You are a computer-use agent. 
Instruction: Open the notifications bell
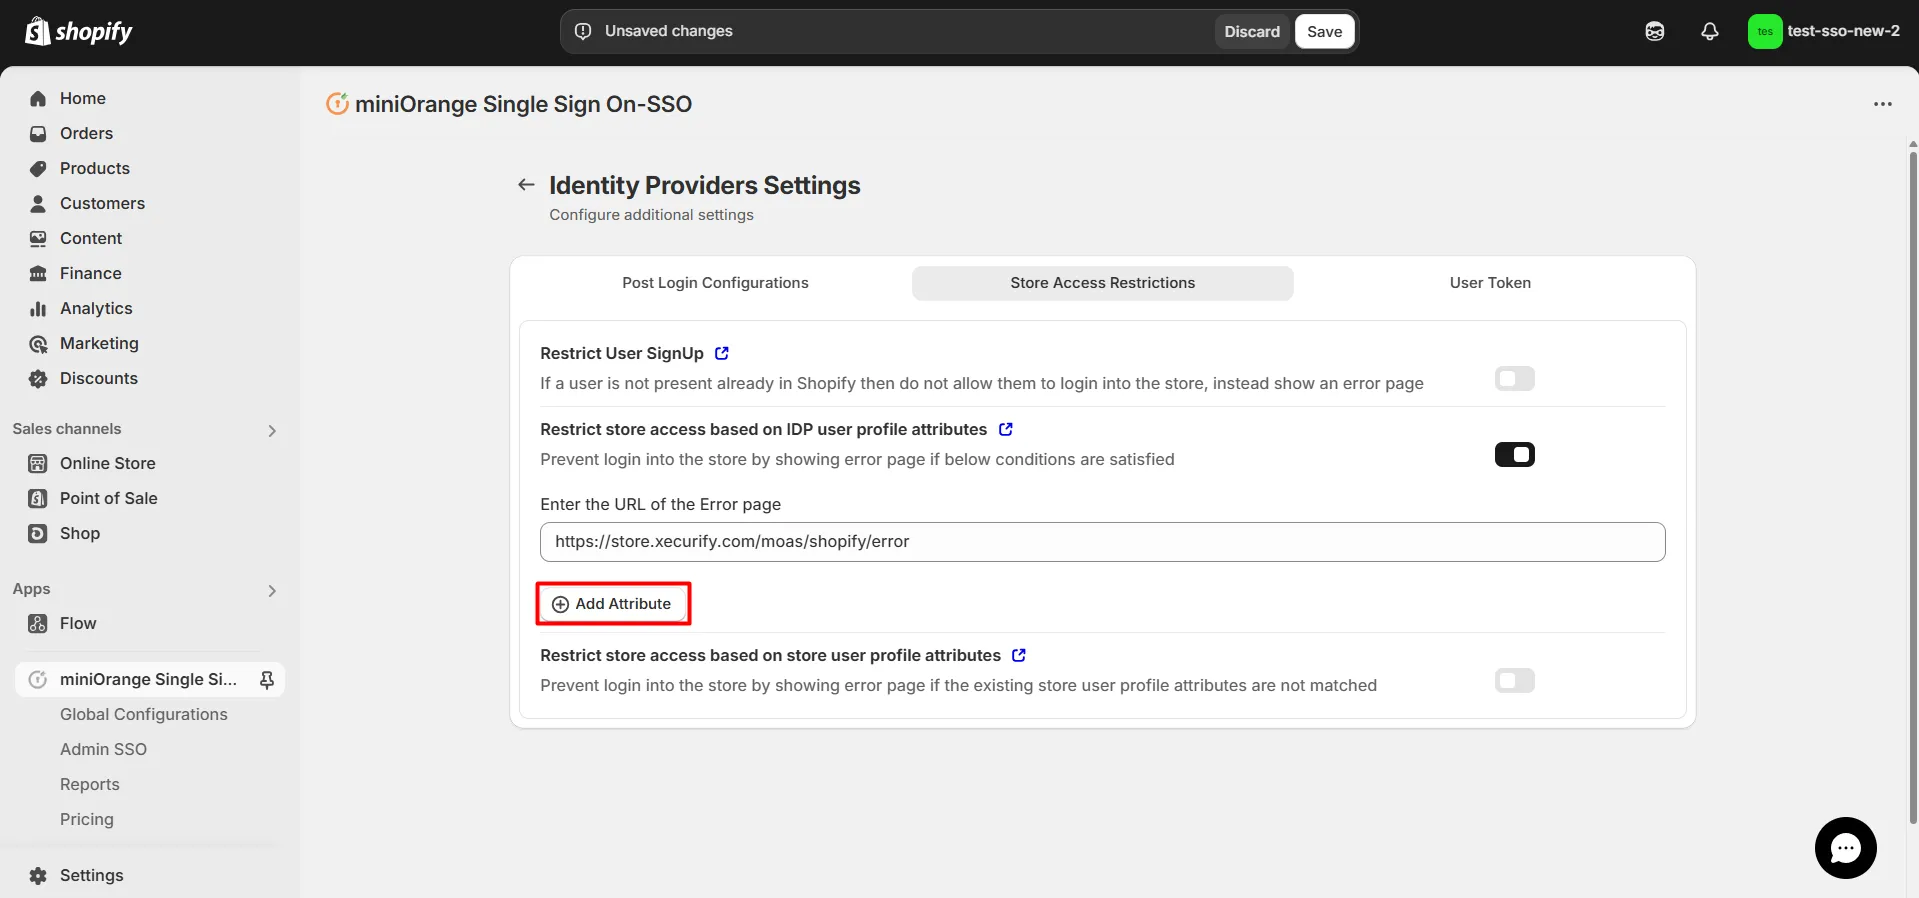coord(1710,32)
